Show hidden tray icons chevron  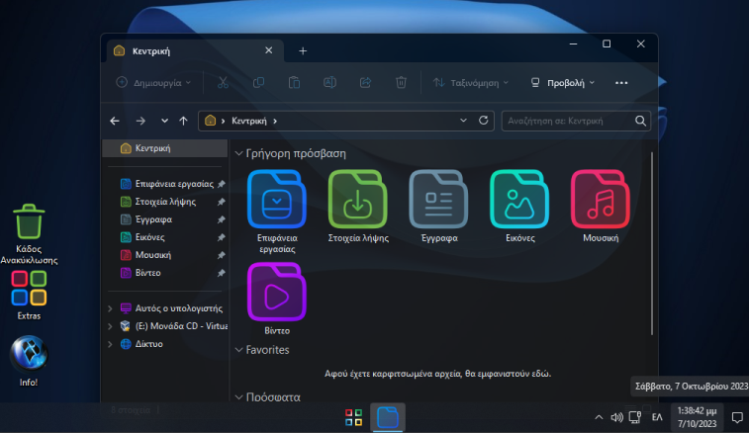[x=599, y=417]
